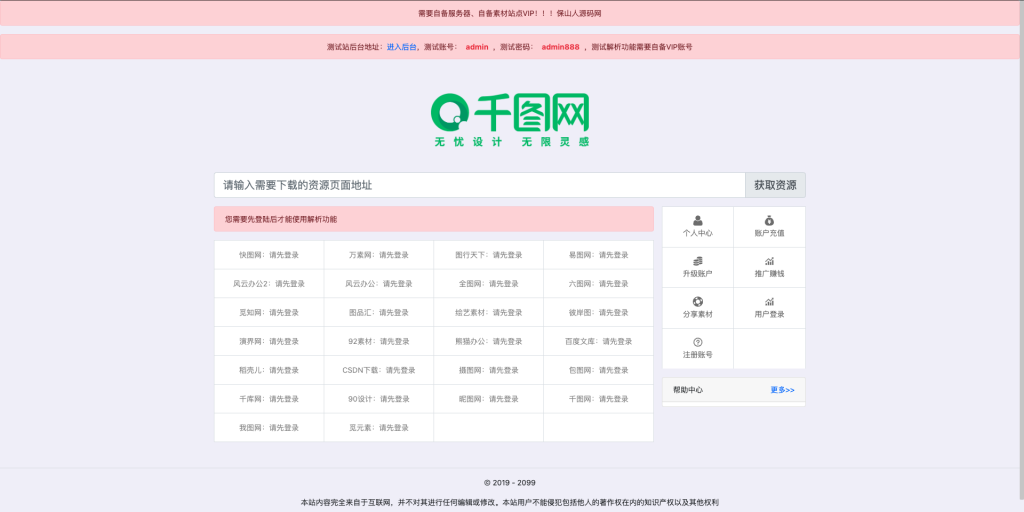Screen dimensions: 1024x512
Task: Click the 您需要先登陆后才能使用解析功能 alert
Action: tap(434, 219)
